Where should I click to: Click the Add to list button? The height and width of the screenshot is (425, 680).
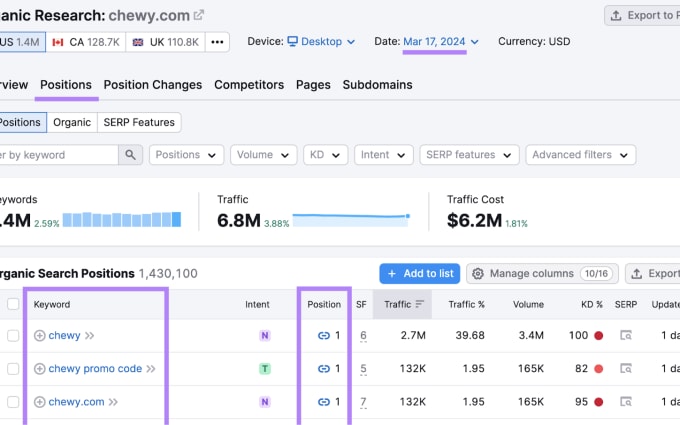[419, 274]
